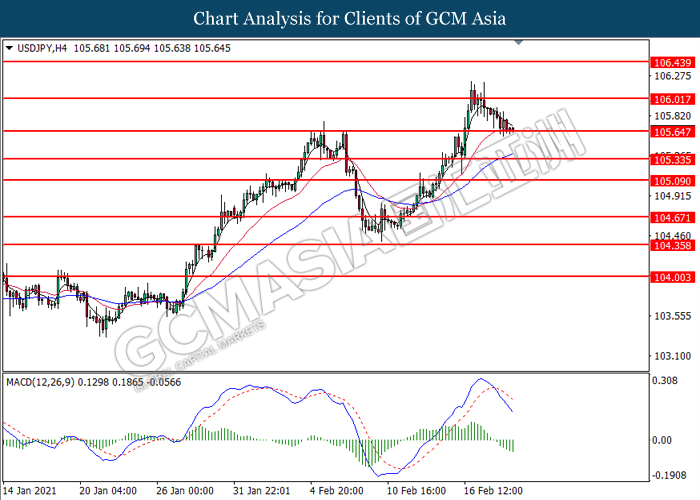
Task: Click the 0.308 MACD scale value
Action: click(665, 380)
